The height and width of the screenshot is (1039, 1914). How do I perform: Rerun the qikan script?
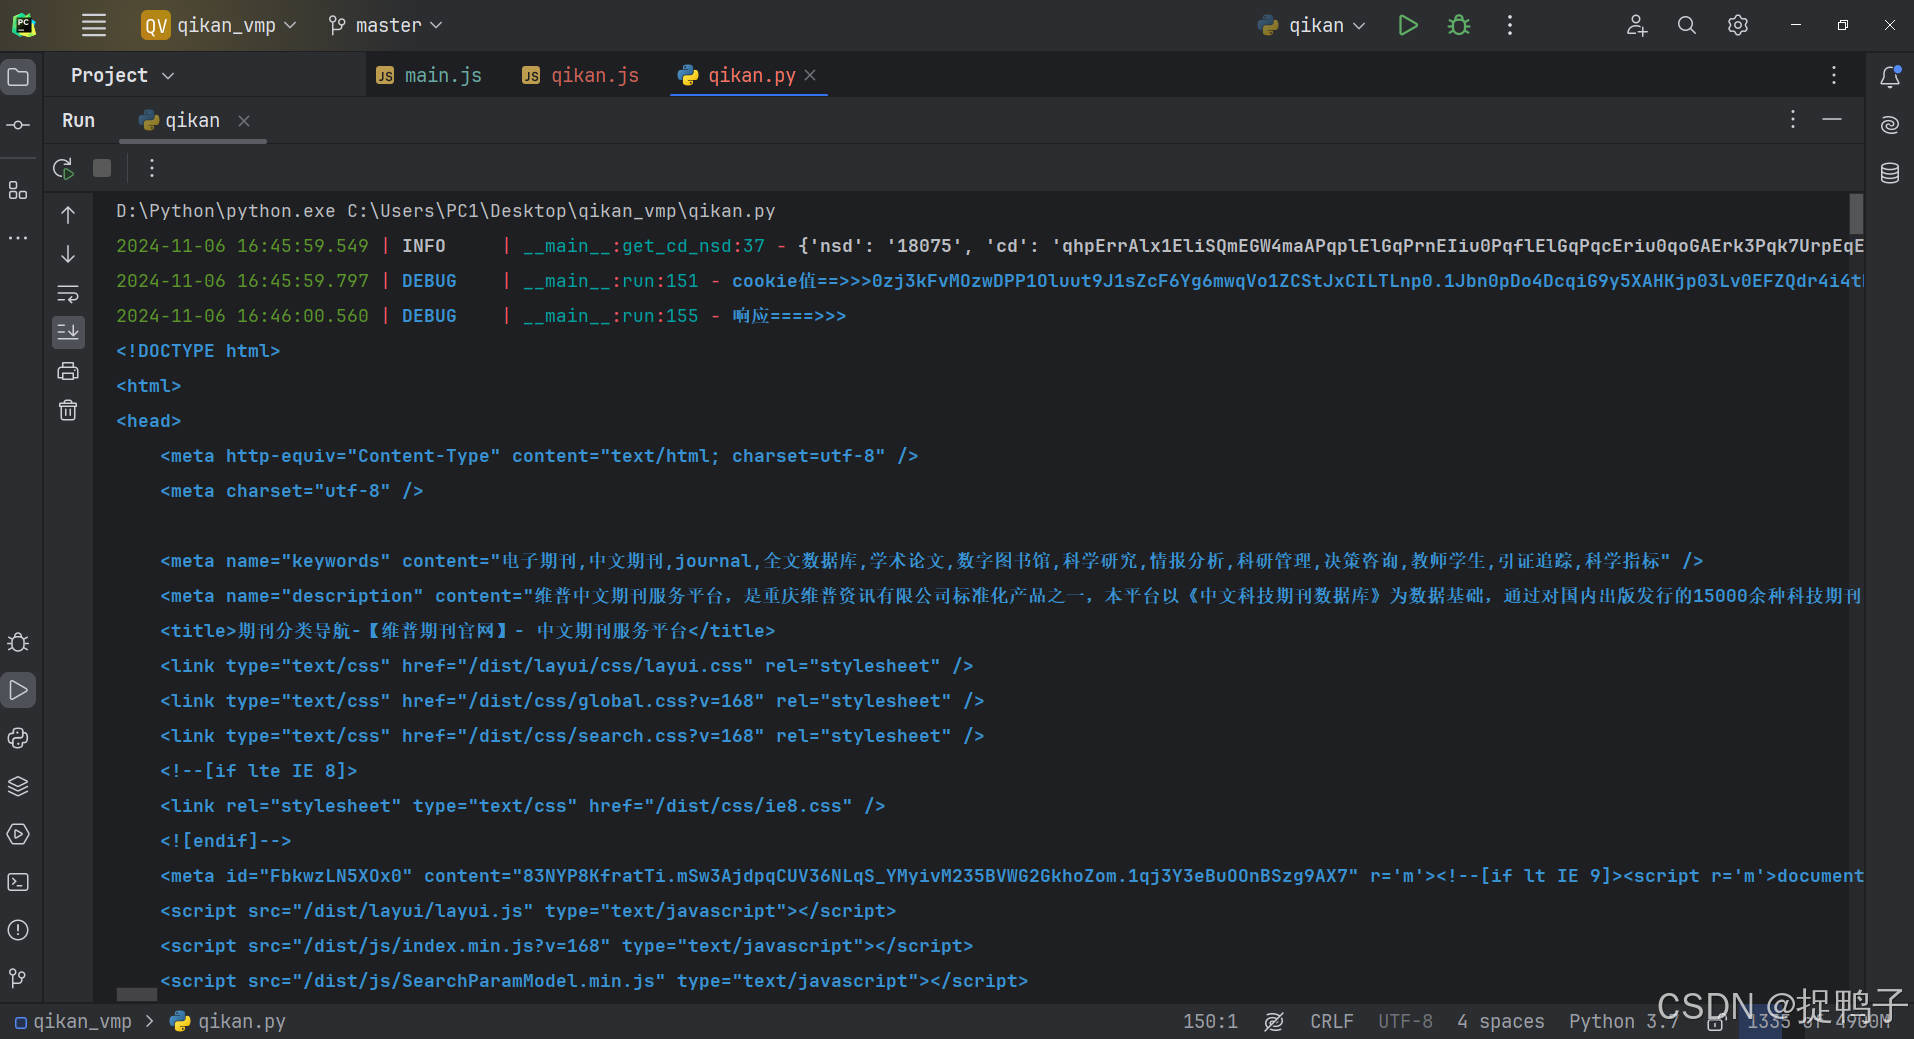[x=64, y=168]
